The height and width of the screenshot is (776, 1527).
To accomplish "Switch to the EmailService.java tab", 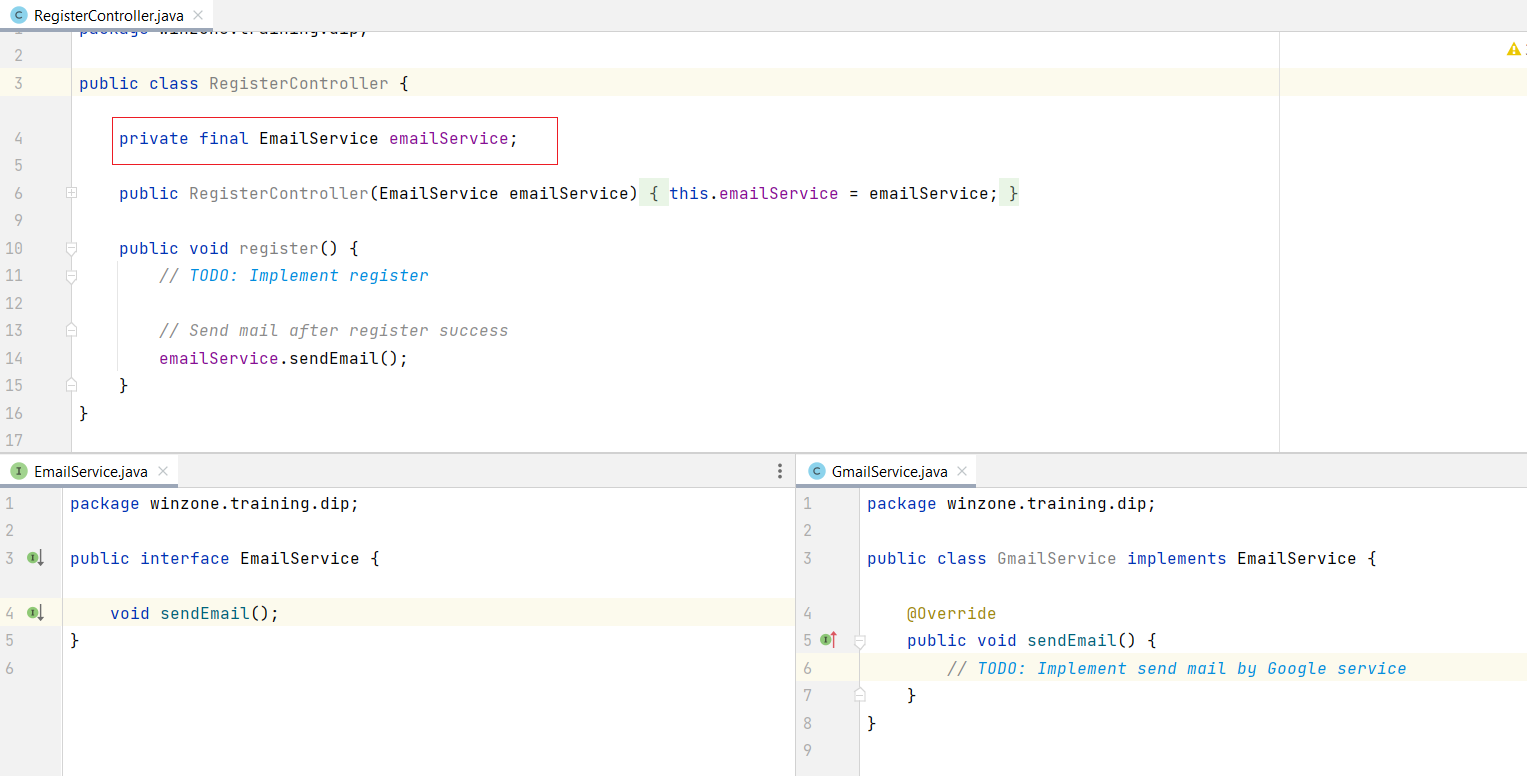I will [x=90, y=471].
